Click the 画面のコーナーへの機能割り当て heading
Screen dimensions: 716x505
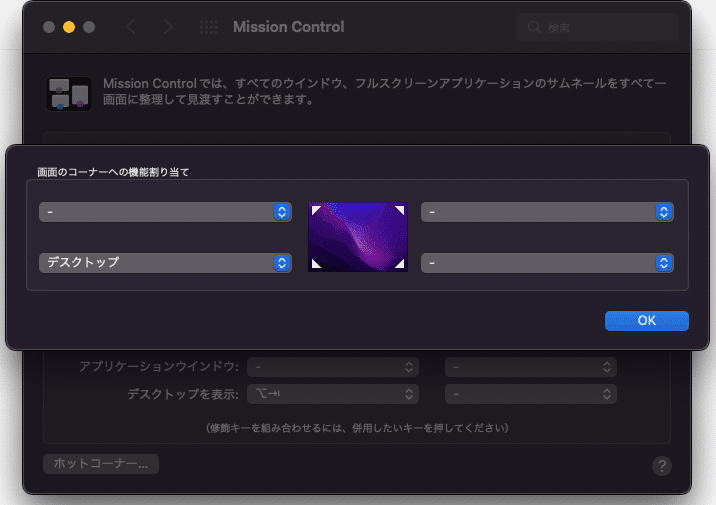tap(113, 172)
